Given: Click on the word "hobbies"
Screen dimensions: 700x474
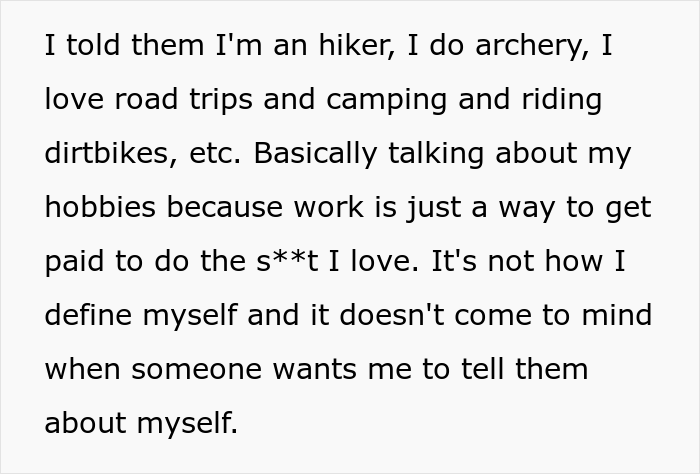Looking at the screenshot, I should 99,208.
